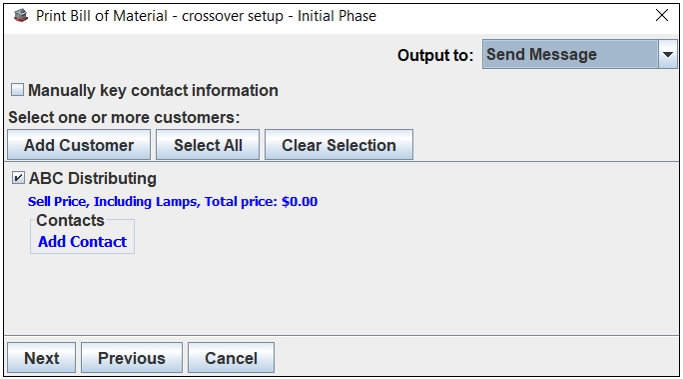This screenshot has width=683, height=379.
Task: Go back using the Previous button
Action: click(x=132, y=358)
